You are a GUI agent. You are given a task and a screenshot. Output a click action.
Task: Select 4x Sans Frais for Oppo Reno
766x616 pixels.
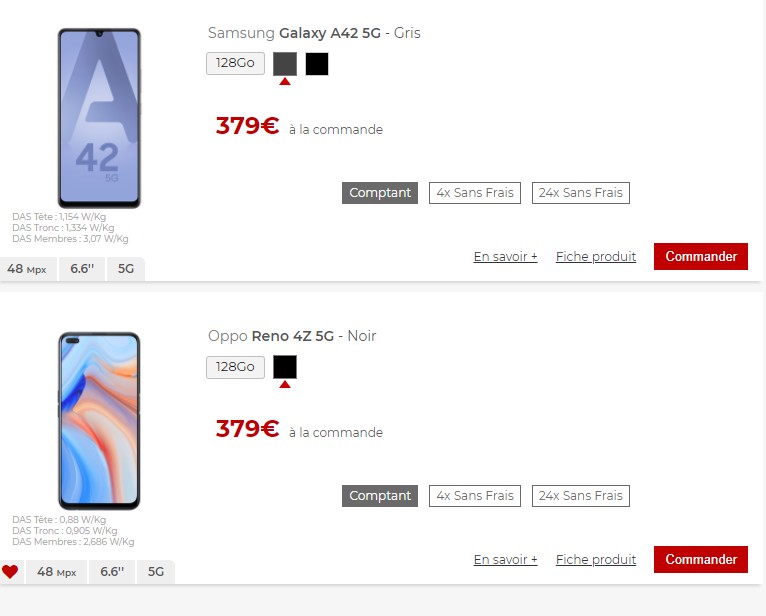click(x=475, y=496)
